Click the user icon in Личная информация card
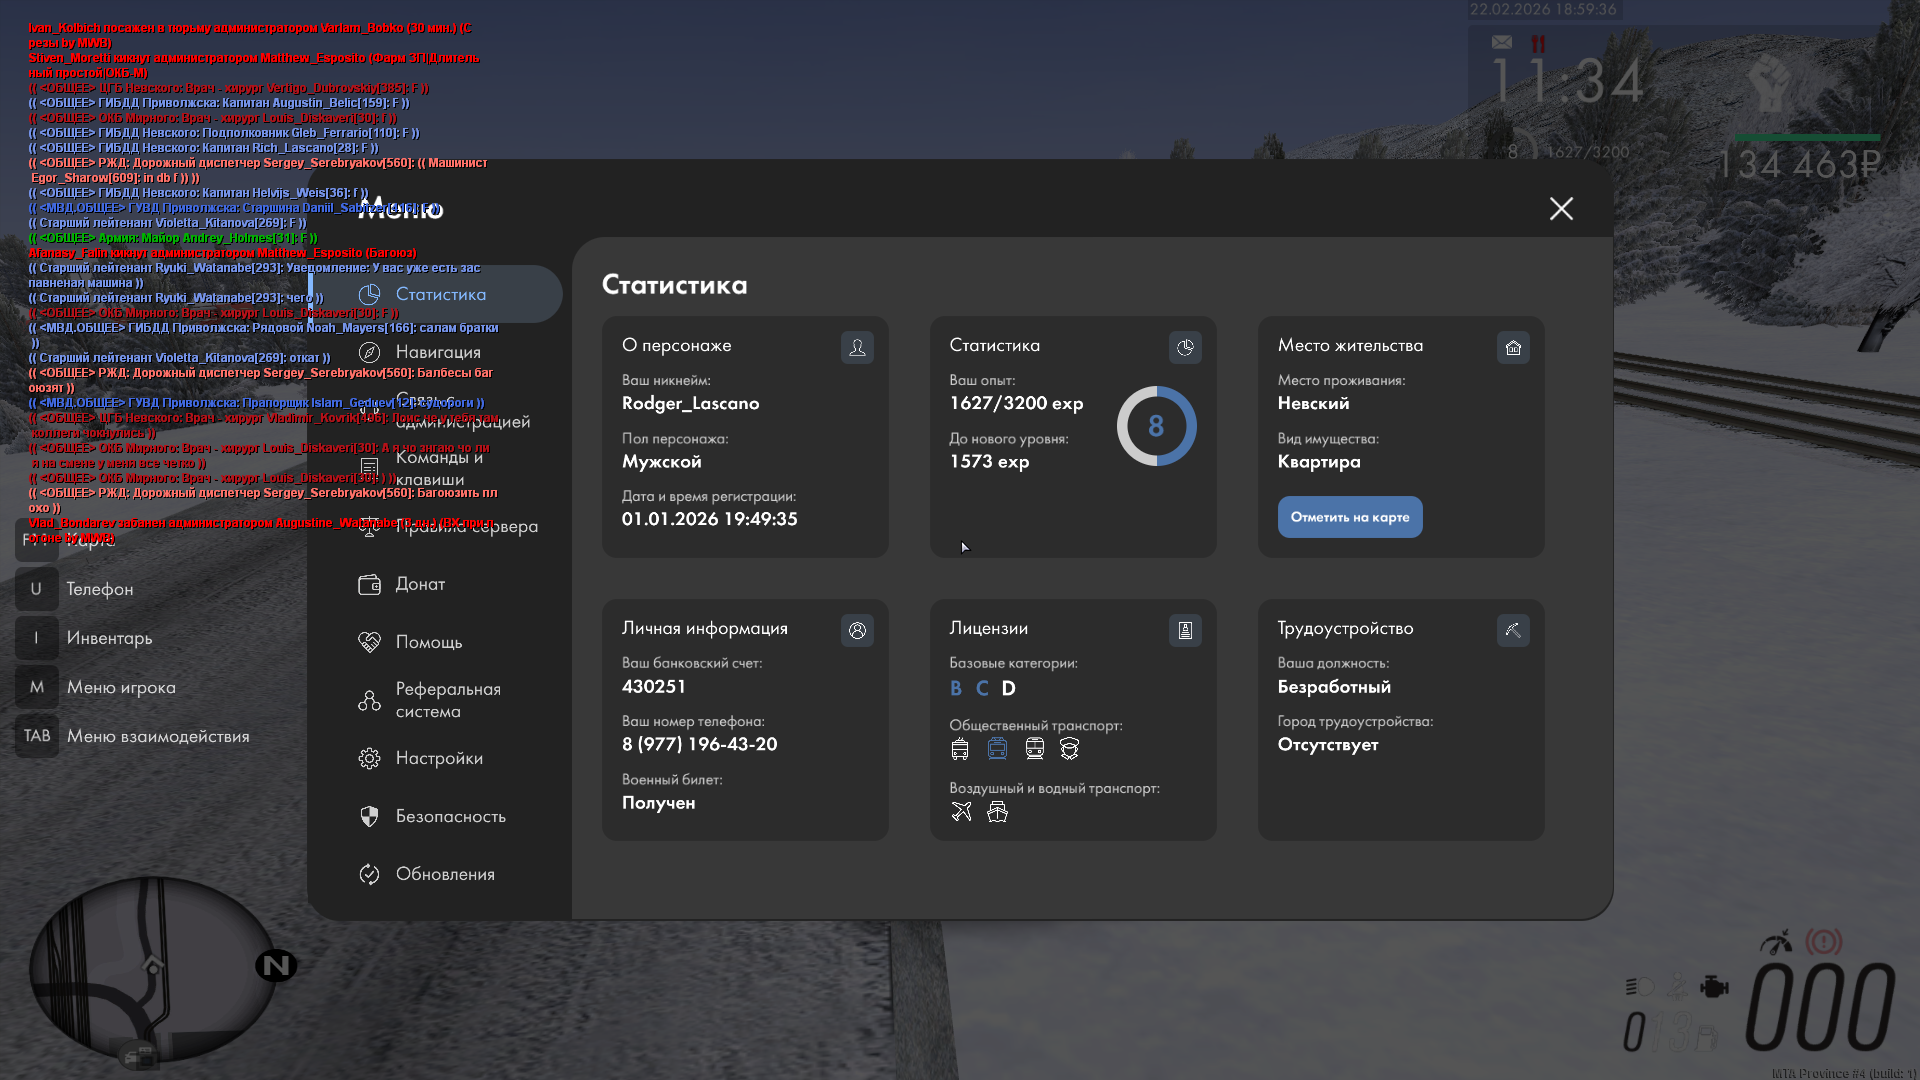The width and height of the screenshot is (1920, 1080). coord(857,631)
